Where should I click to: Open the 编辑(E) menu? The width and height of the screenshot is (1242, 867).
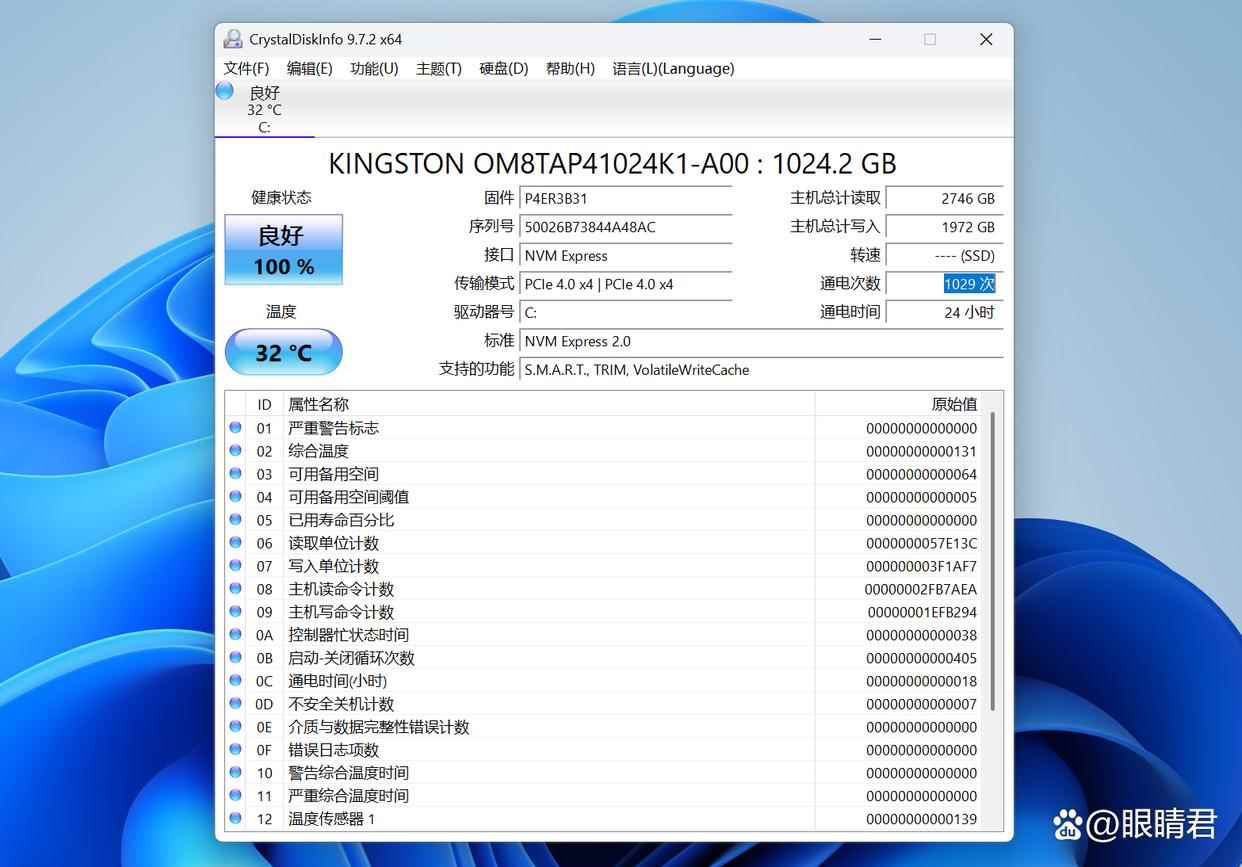309,68
